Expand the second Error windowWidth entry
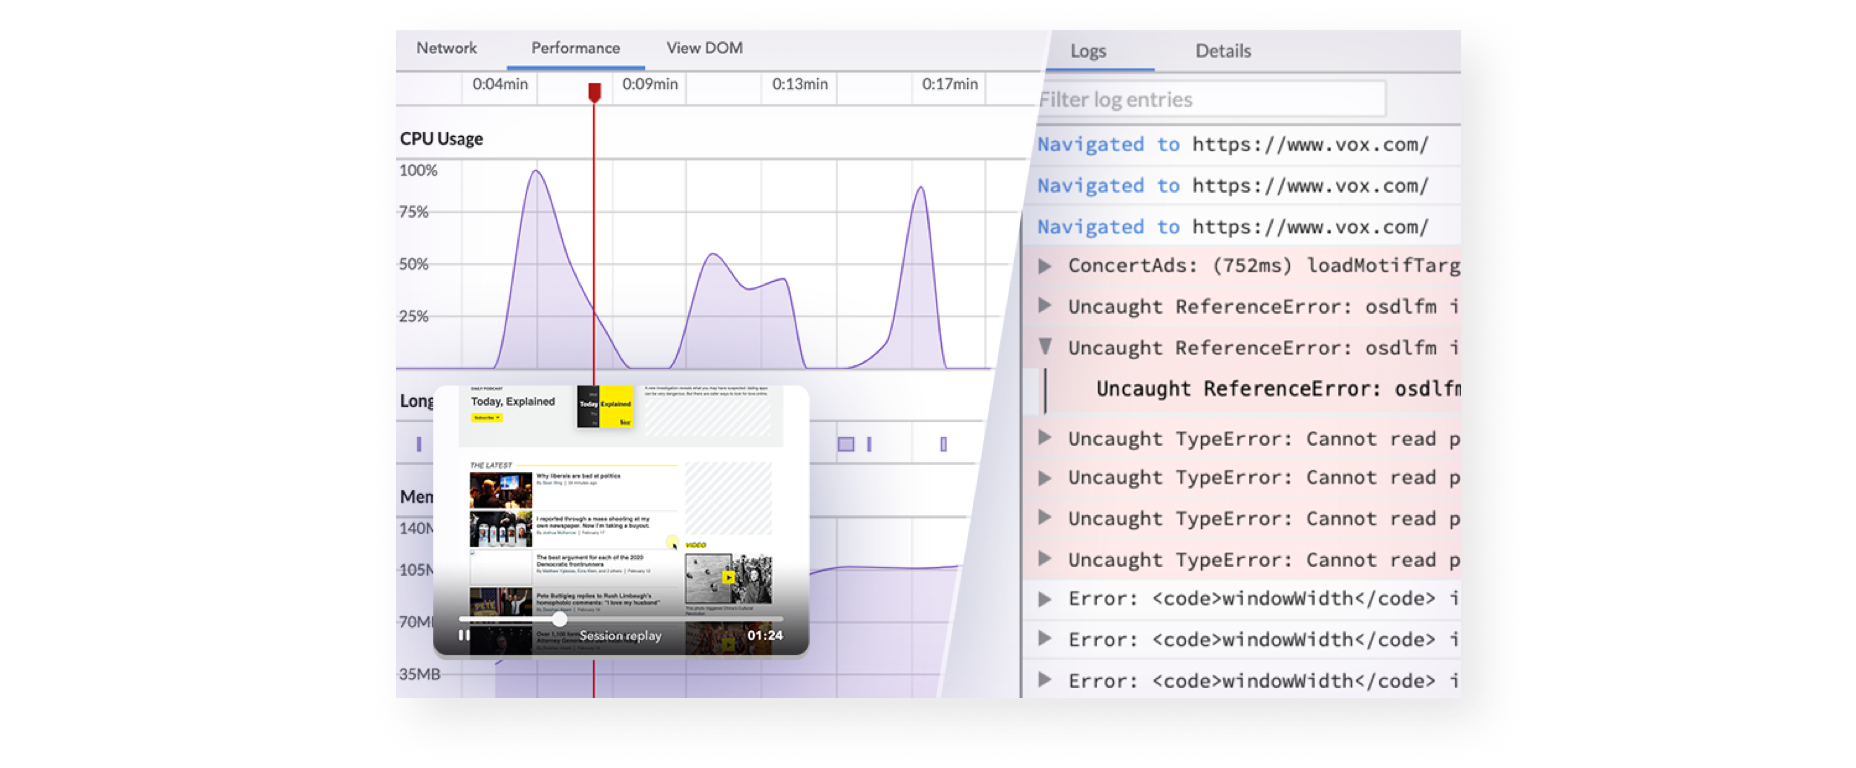Screen dimensions: 1856x768 pos(1044,638)
